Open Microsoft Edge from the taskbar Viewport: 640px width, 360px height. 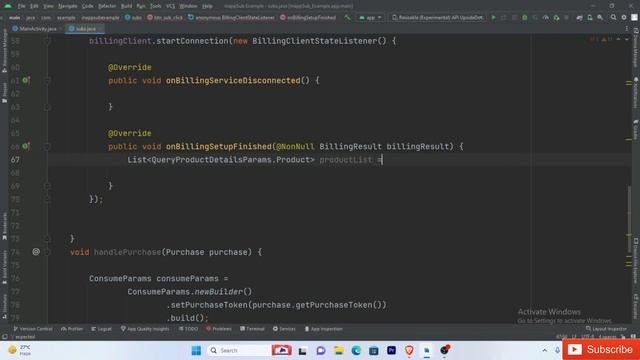click(356, 350)
